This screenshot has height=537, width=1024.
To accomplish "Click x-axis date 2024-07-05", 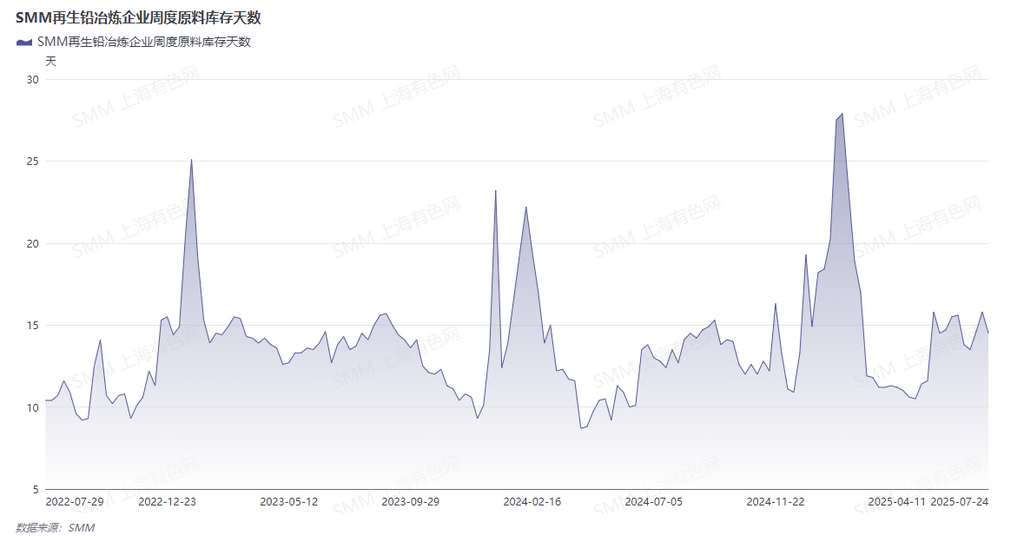I will (x=654, y=502).
